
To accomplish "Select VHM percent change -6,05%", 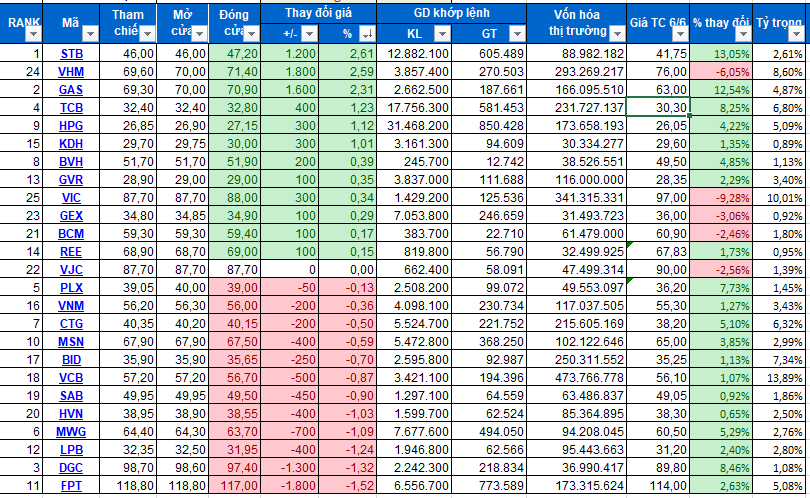I will point(721,72).
